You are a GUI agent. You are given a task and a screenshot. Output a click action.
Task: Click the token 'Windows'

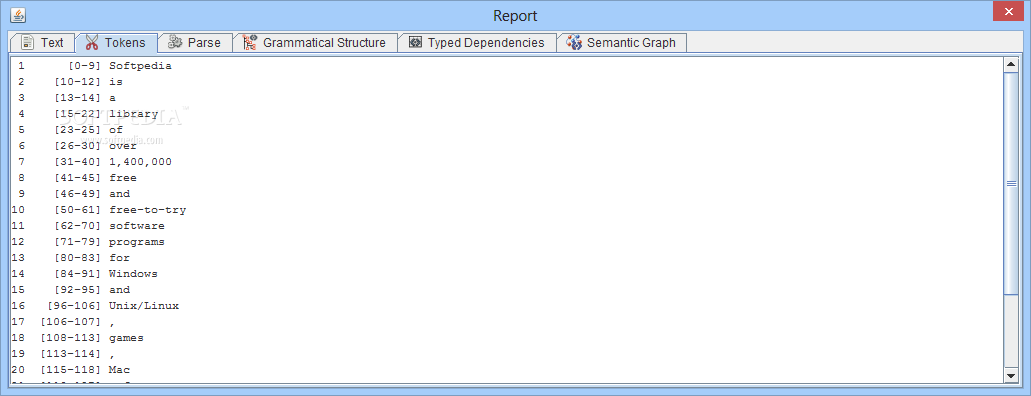pos(133,274)
